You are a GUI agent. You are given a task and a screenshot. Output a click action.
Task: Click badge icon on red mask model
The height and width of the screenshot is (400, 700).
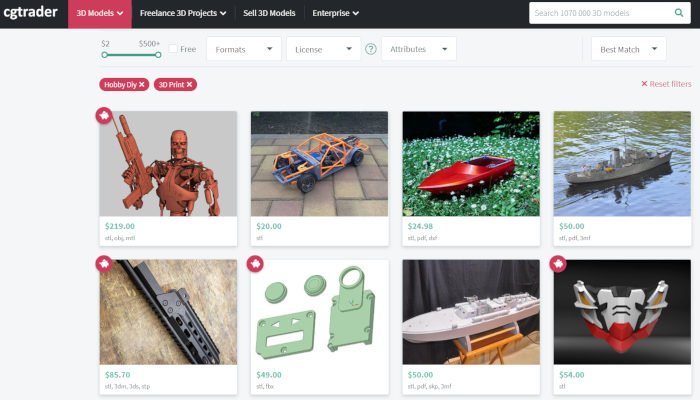[559, 264]
